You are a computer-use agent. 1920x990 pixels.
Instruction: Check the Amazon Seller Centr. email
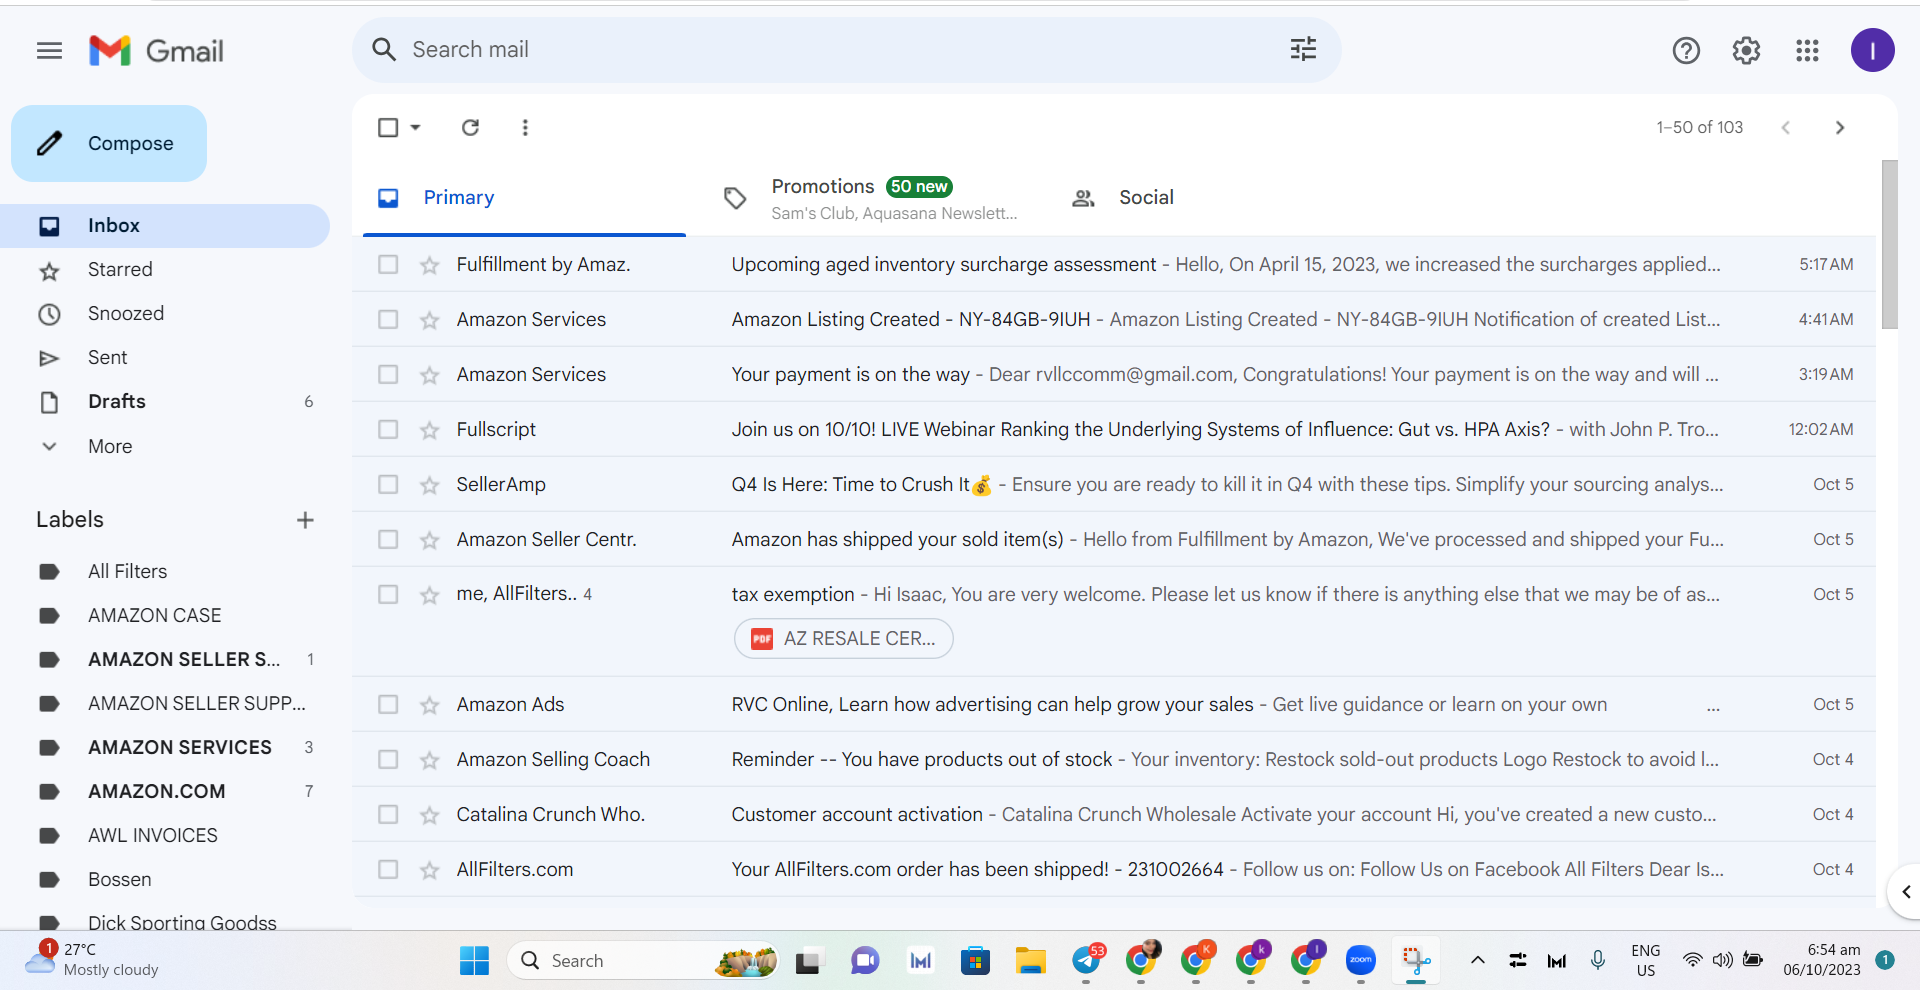(388, 539)
